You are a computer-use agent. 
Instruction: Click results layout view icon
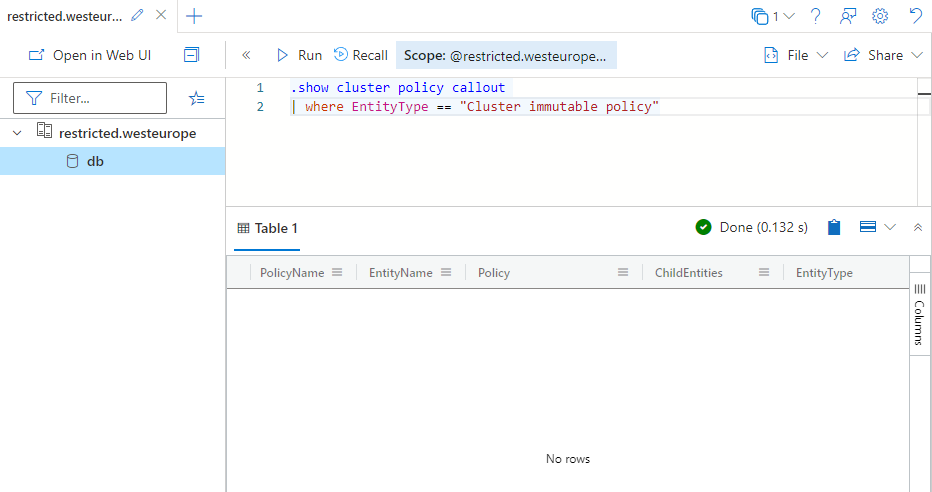point(868,227)
